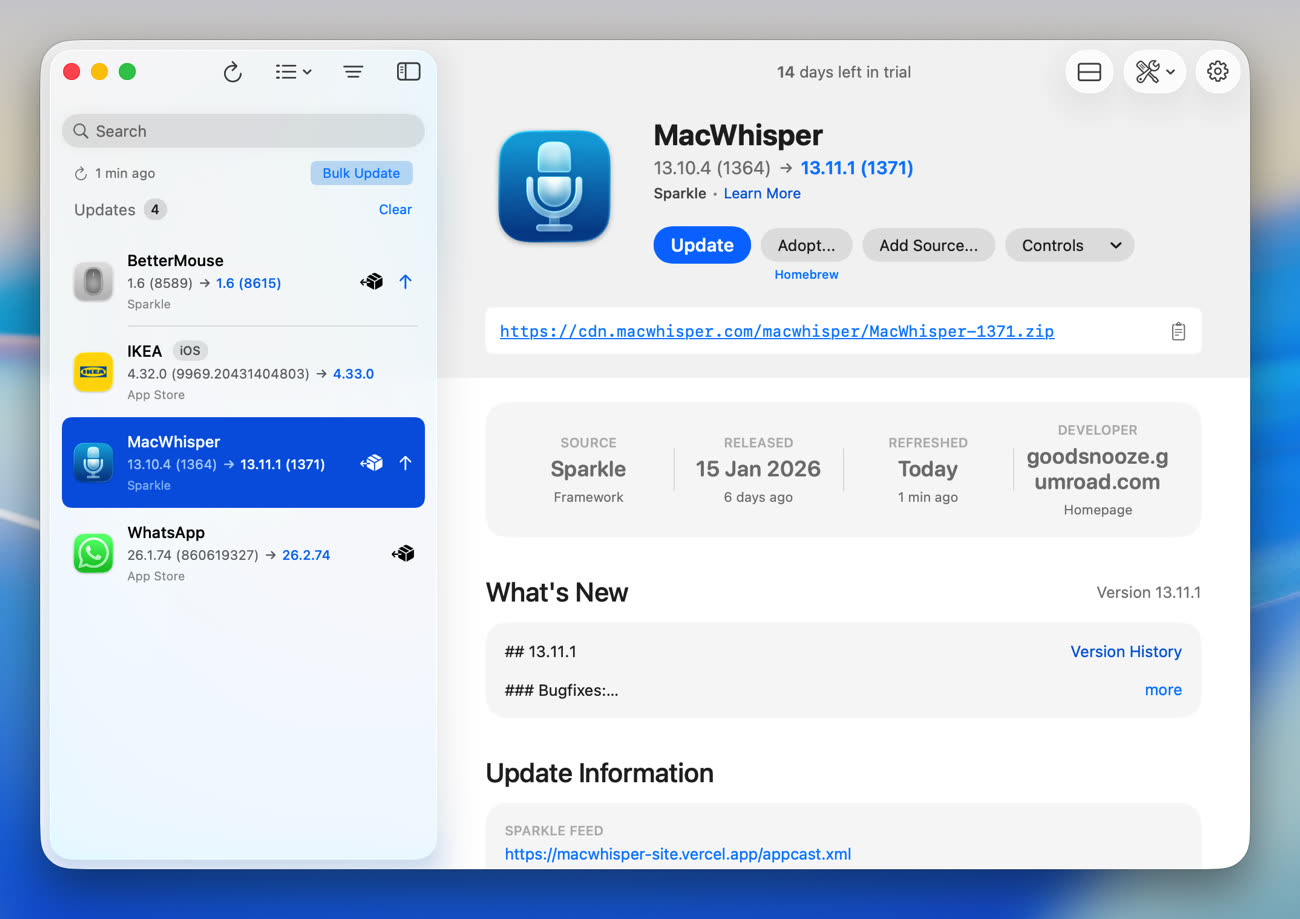Screen dimensions: 1300x919
Task: Open the tools wrench dropdown menu
Action: click(x=1155, y=72)
